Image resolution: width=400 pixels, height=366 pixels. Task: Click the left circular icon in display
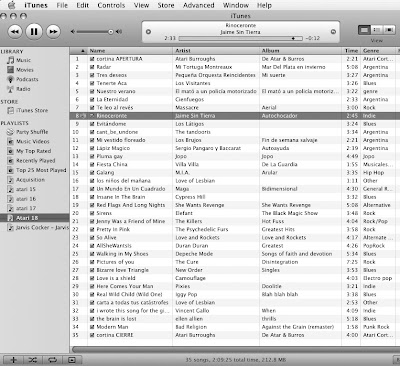pyautogui.click(x=148, y=32)
